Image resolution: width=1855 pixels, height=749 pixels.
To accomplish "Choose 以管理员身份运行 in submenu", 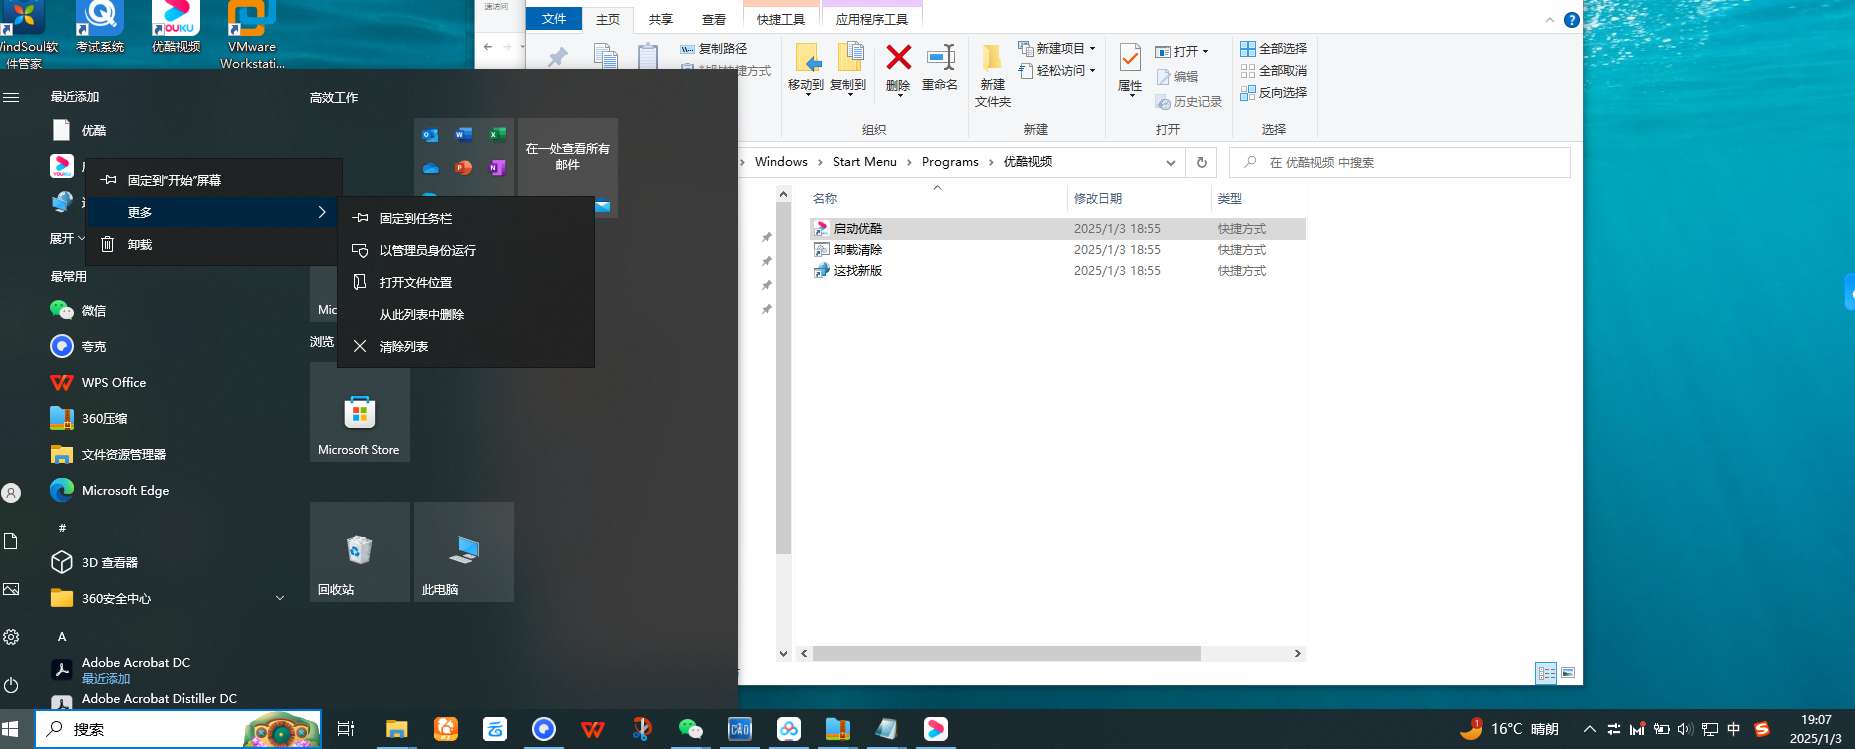I will pyautogui.click(x=466, y=250).
